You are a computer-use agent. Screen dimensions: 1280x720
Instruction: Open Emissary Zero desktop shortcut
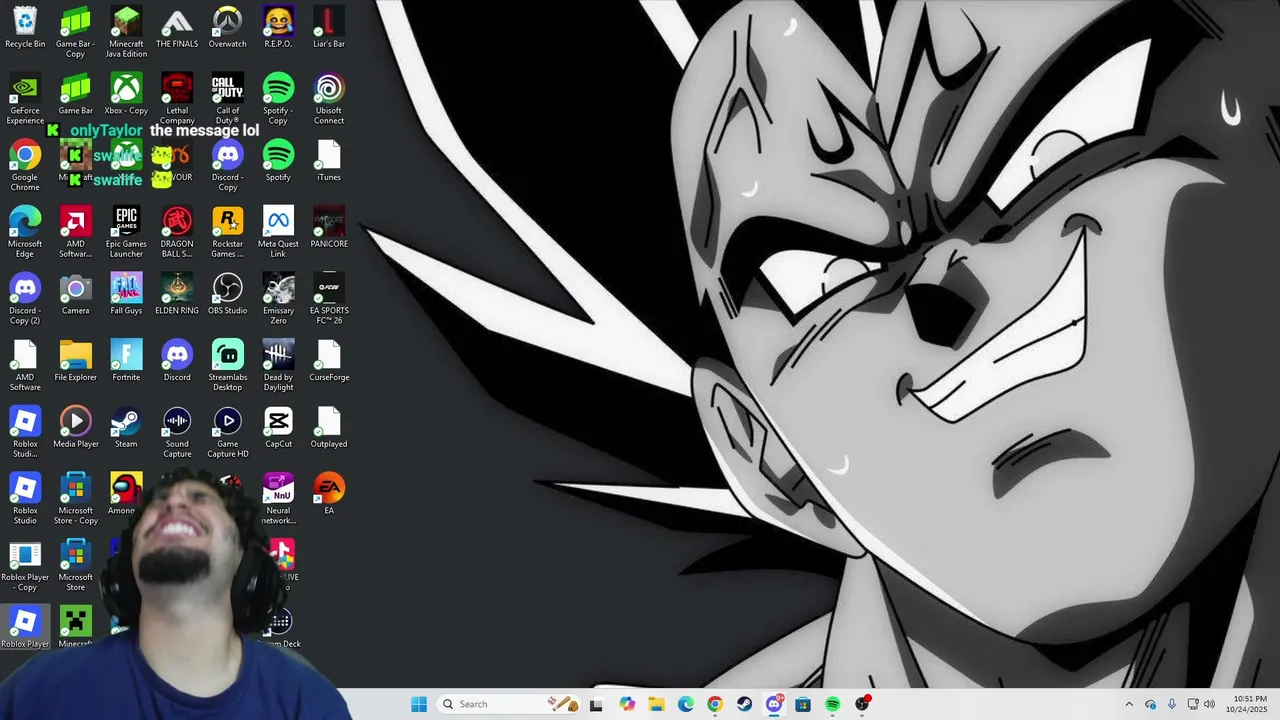click(x=278, y=299)
